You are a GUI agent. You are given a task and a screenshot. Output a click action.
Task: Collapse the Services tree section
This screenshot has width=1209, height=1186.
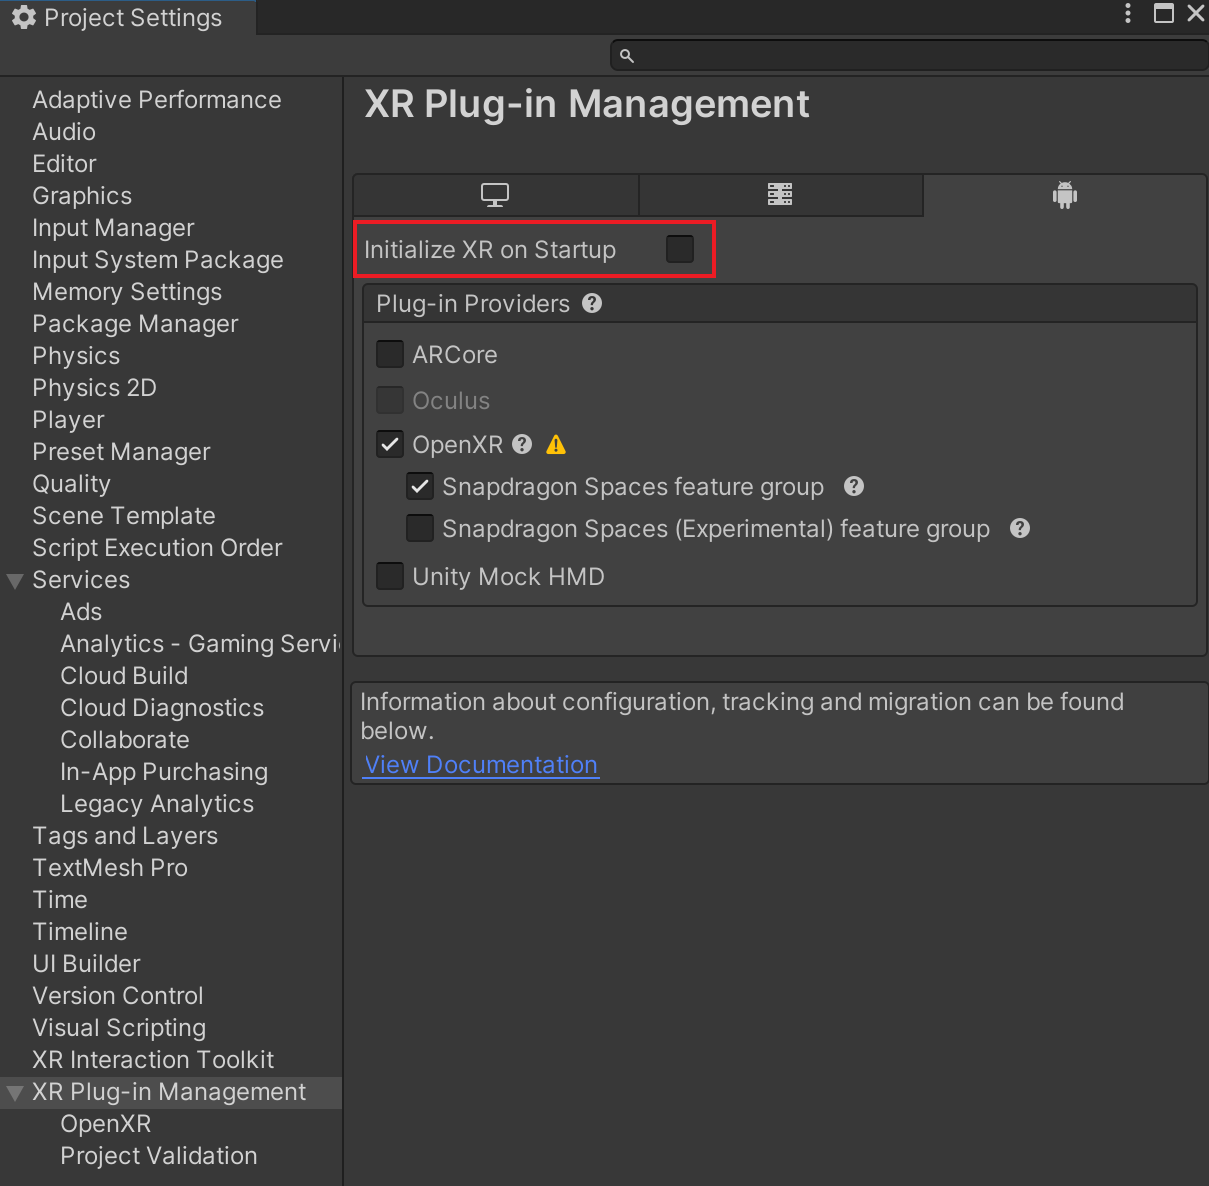pyautogui.click(x=15, y=581)
